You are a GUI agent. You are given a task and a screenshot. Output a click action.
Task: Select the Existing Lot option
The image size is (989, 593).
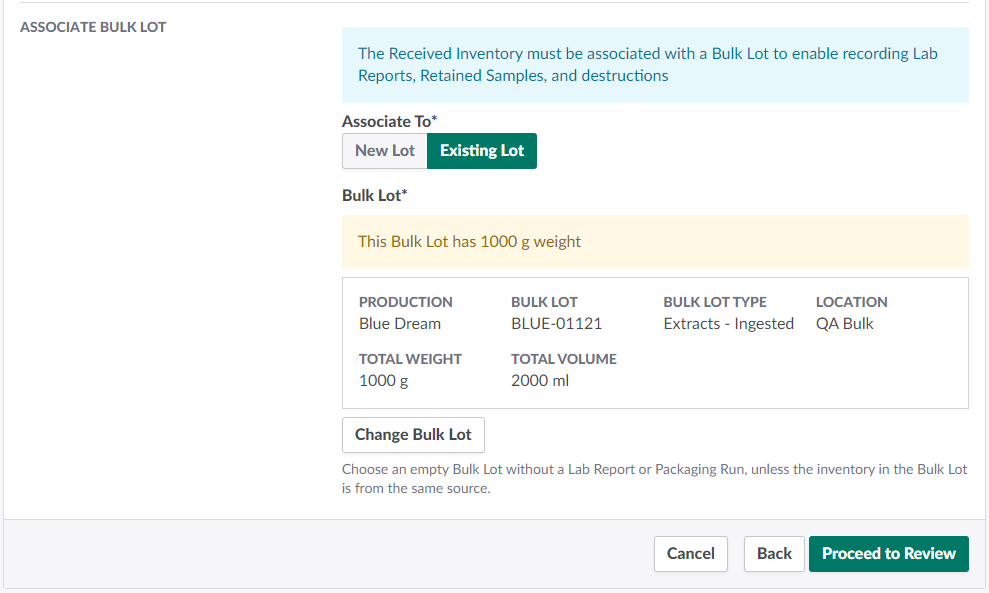point(481,151)
